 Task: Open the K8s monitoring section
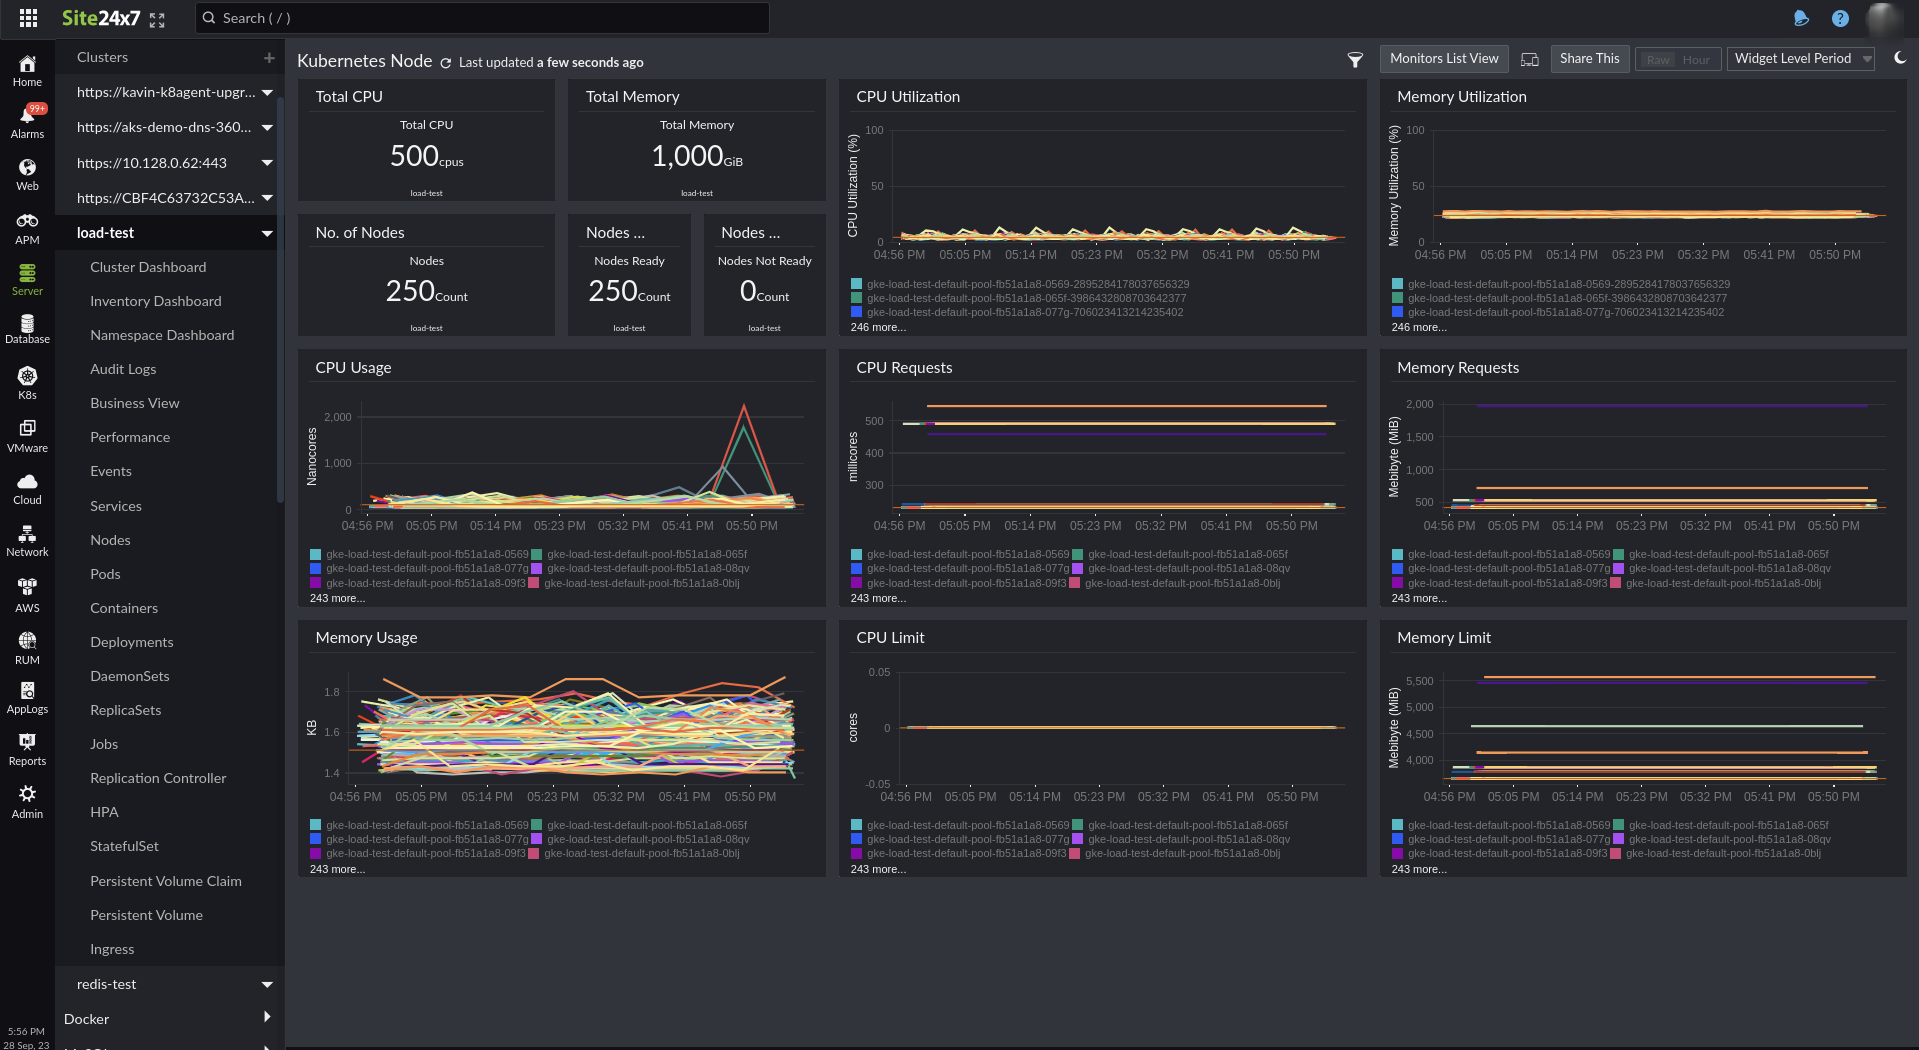27,380
